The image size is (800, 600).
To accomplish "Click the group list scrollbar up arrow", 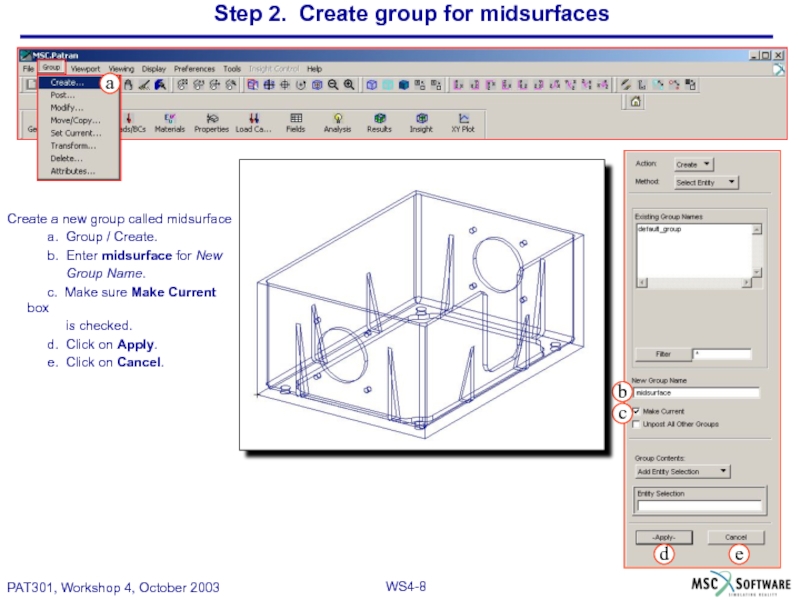I will tap(757, 229).
